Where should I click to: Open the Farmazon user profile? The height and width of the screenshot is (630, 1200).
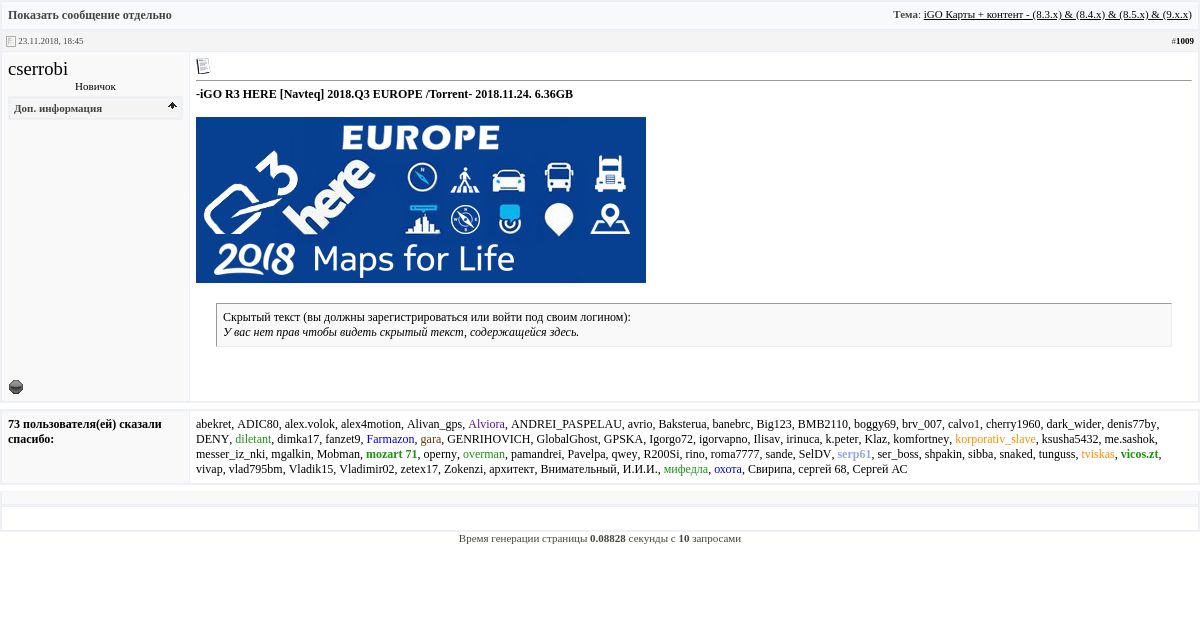[390, 439]
